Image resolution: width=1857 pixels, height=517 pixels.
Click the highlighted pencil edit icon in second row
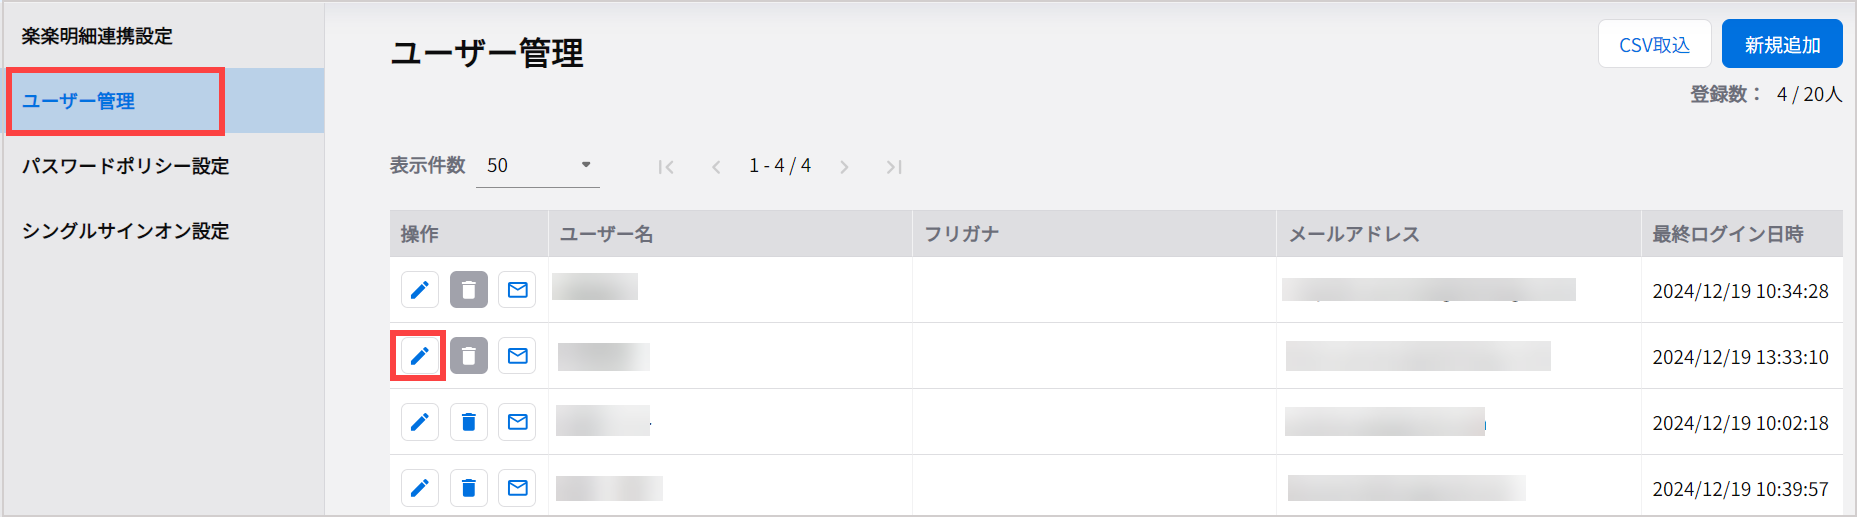point(420,356)
